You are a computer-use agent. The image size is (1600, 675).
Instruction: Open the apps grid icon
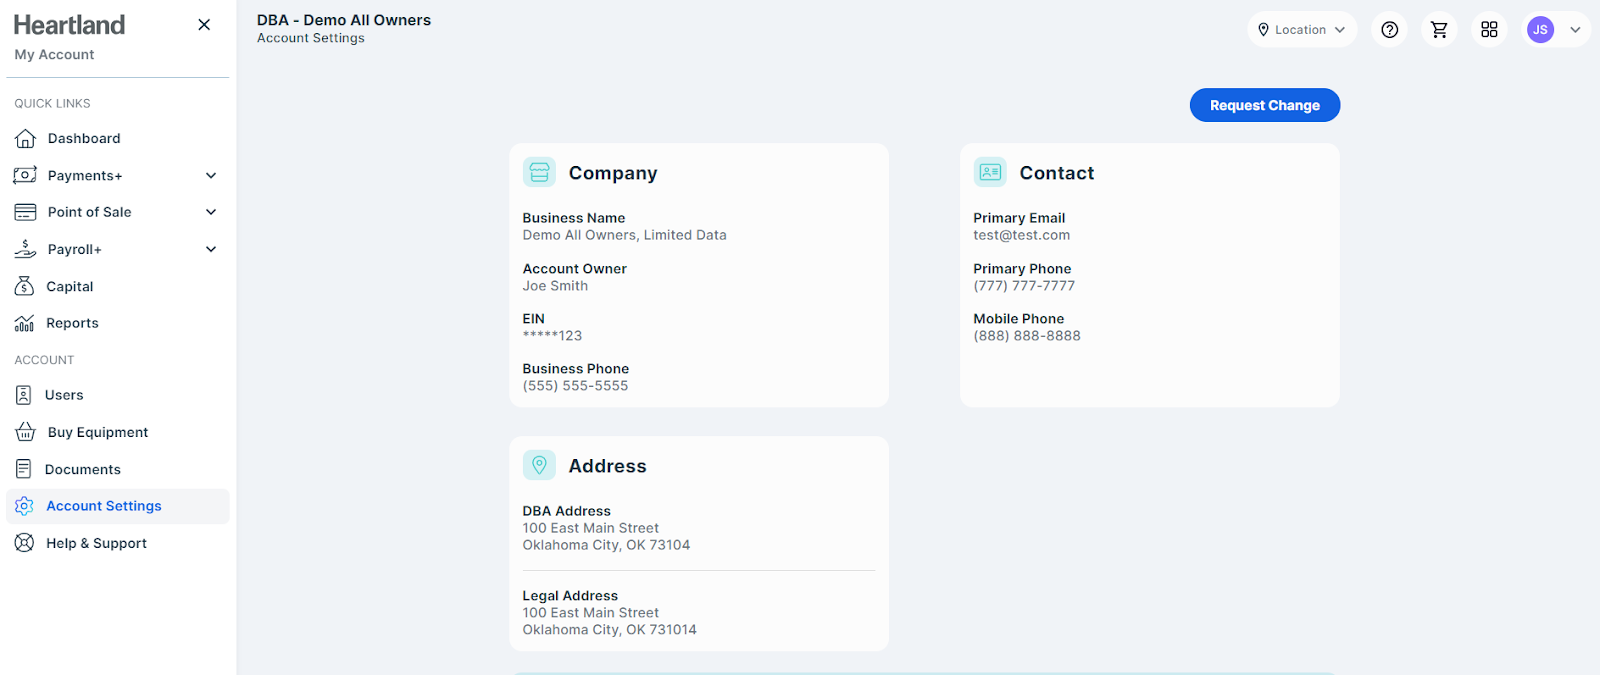[1489, 30]
